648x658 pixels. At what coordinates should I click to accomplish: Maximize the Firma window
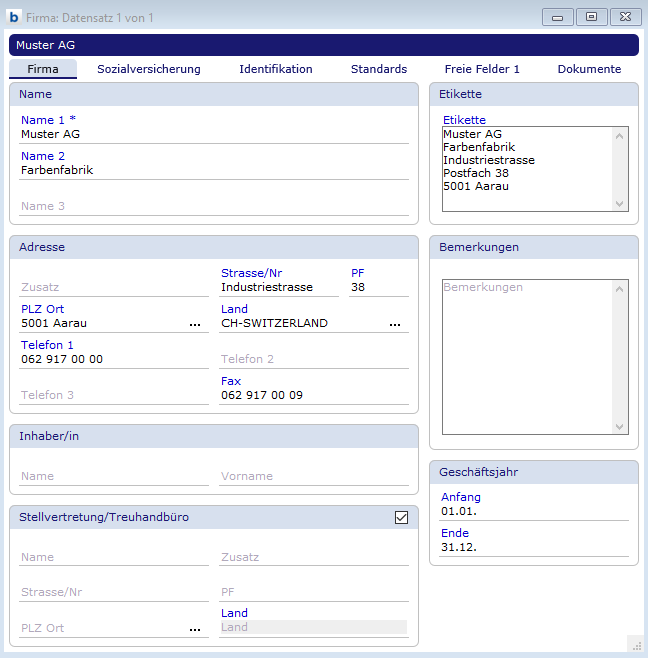click(591, 17)
